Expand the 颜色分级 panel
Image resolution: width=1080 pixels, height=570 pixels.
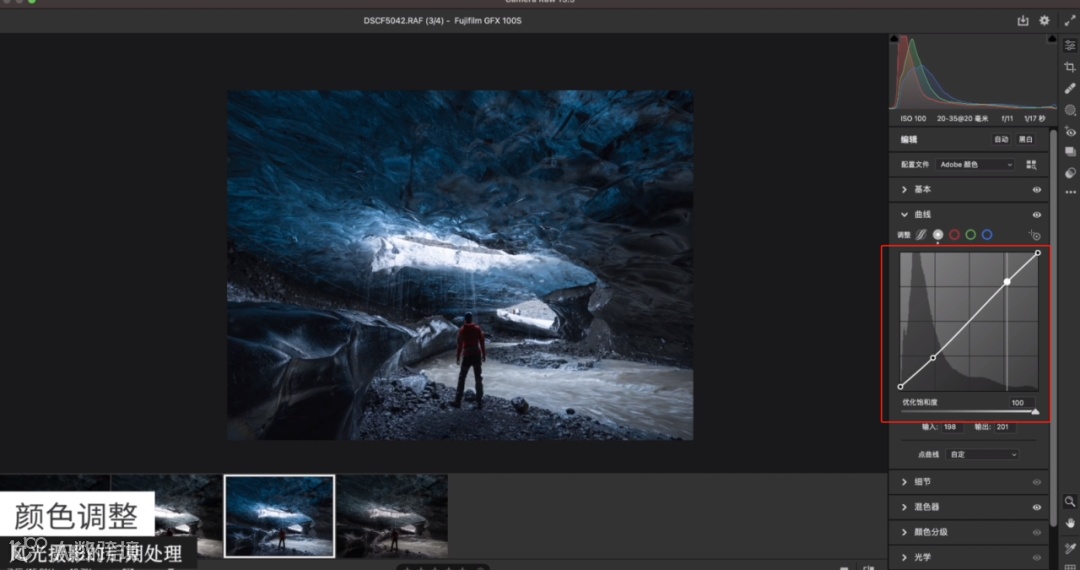pos(904,532)
